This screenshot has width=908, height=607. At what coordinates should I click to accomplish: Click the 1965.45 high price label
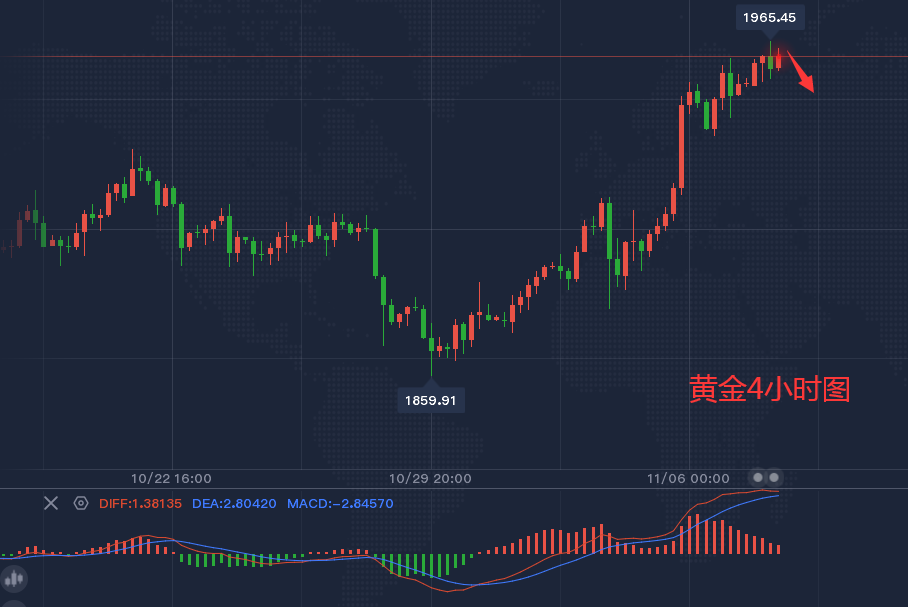pyautogui.click(x=770, y=17)
